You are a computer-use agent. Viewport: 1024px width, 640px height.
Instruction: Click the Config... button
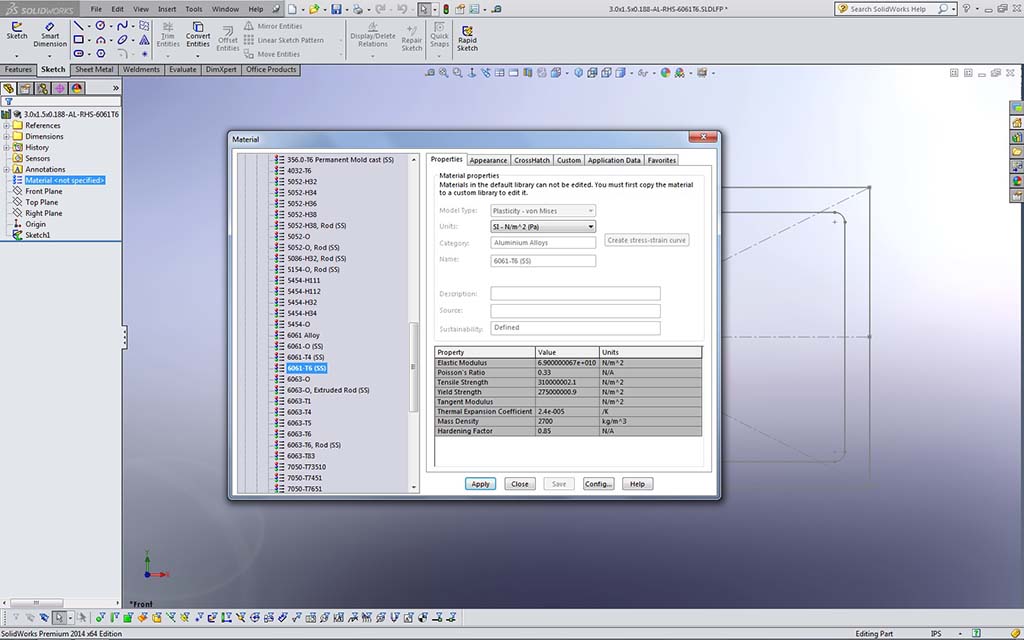point(598,484)
